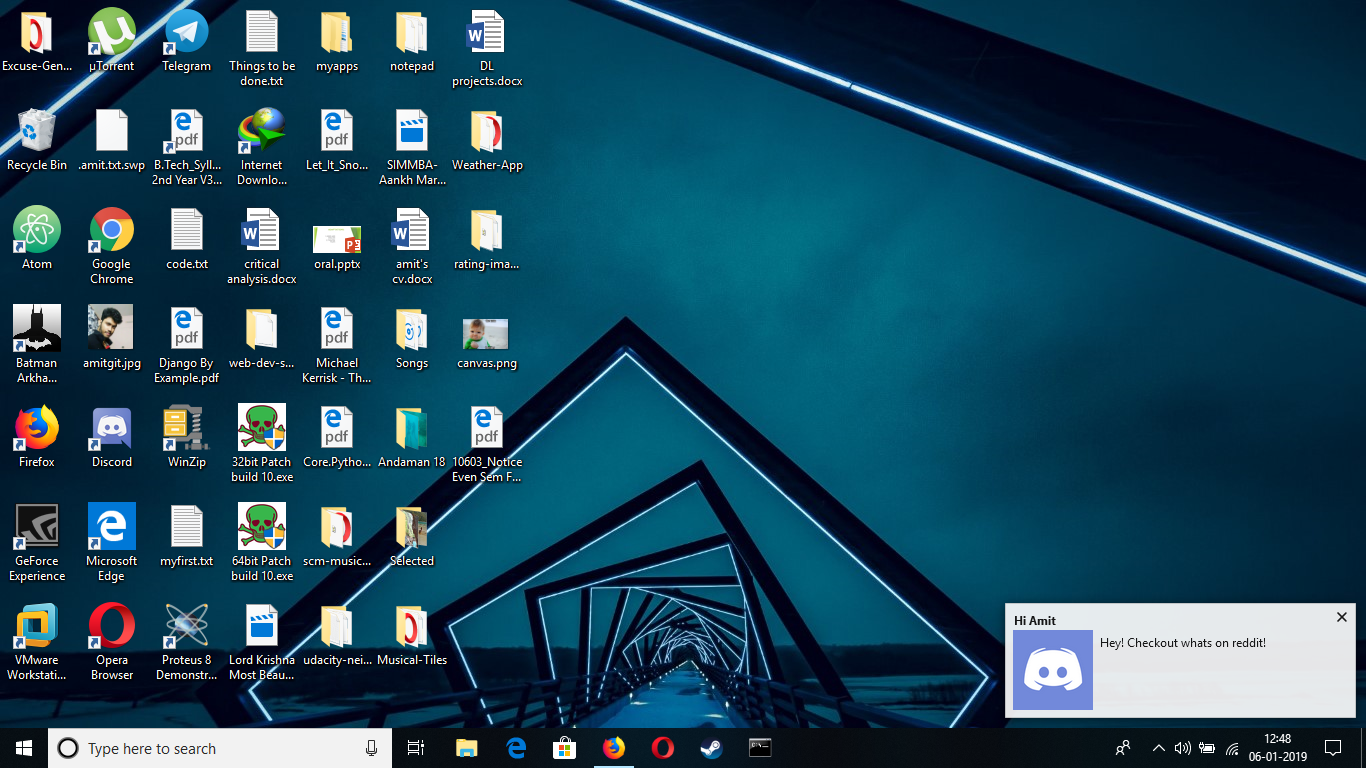
Task: Select the WinZip desktop shortcut
Action: [187, 437]
